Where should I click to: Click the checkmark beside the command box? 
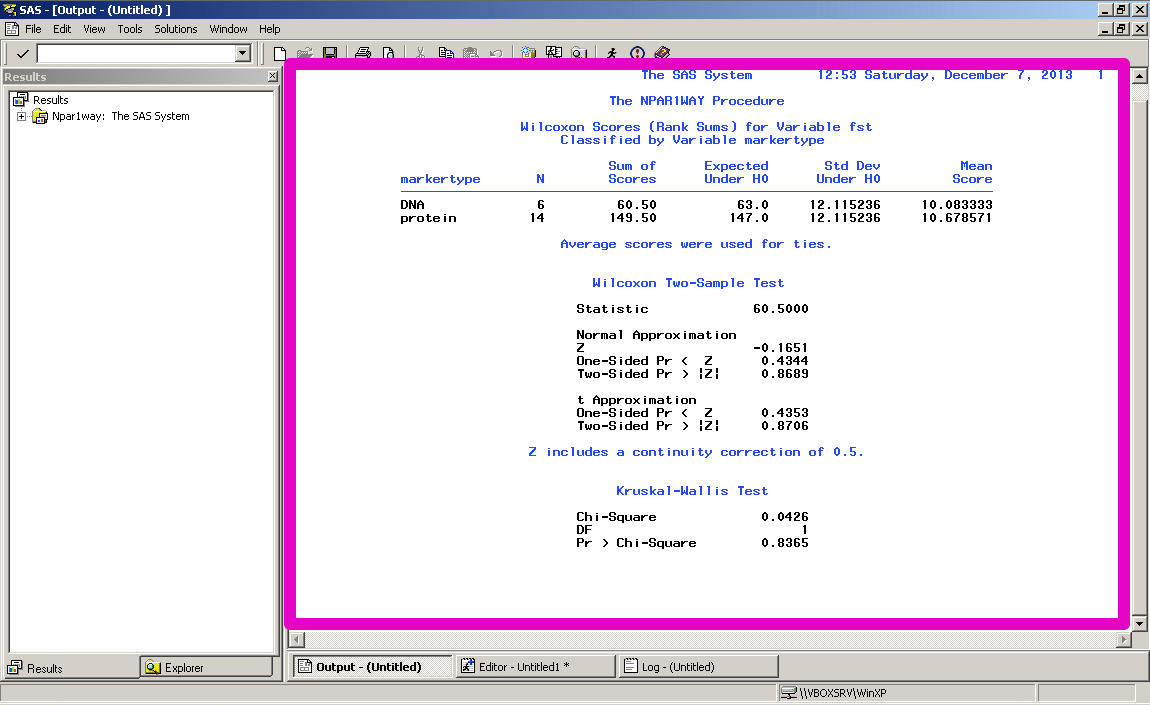[22, 53]
